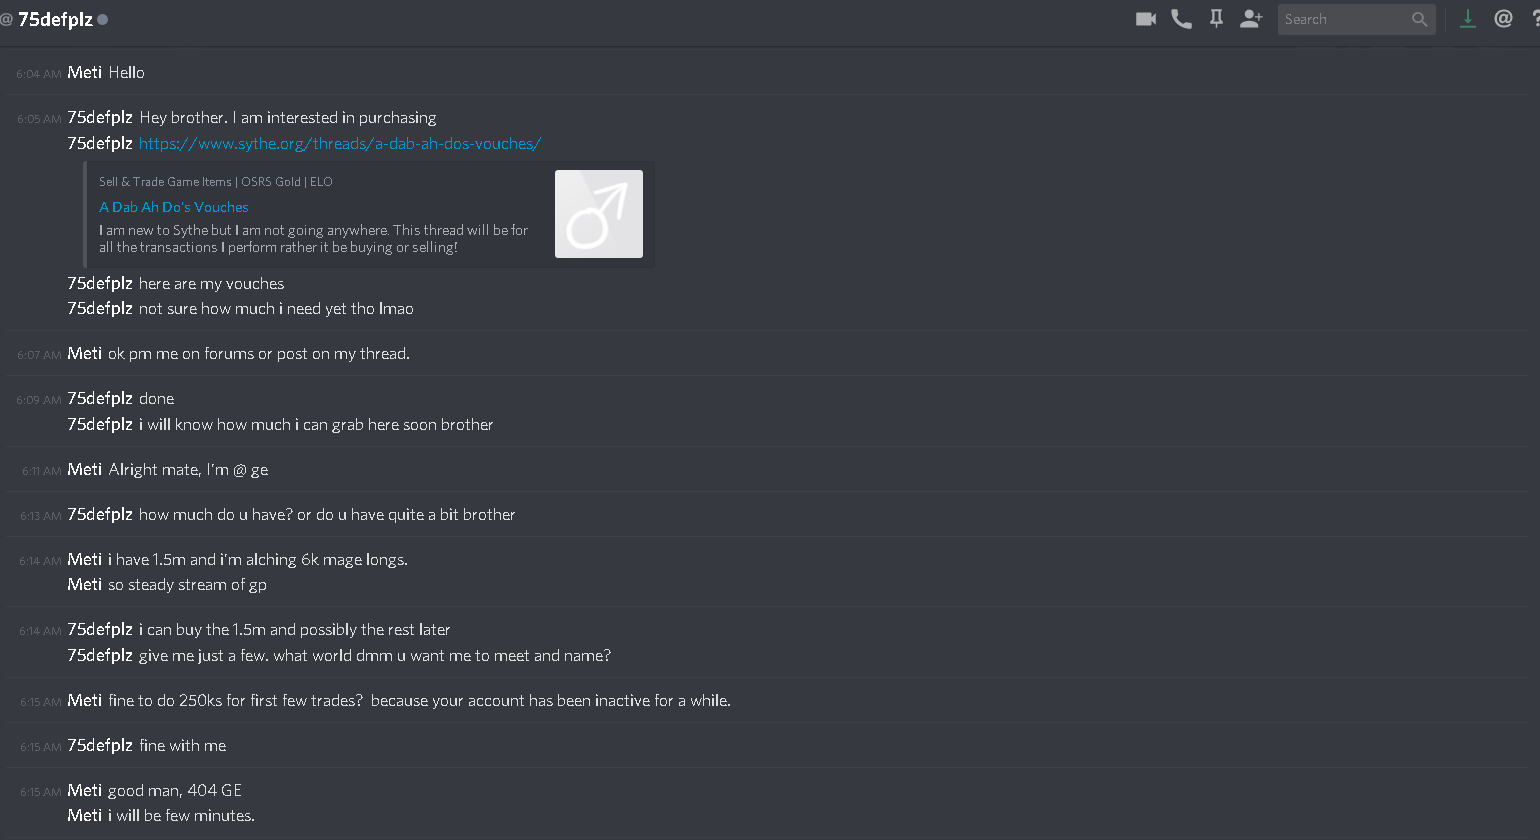Start a voice call
Screen dimensions: 1540x840
click(x=1181, y=19)
